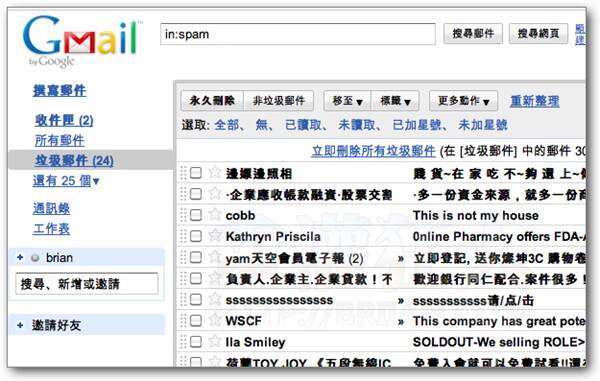Open 收件匣 (2) folder
This screenshot has width=600, height=381.
64,120
